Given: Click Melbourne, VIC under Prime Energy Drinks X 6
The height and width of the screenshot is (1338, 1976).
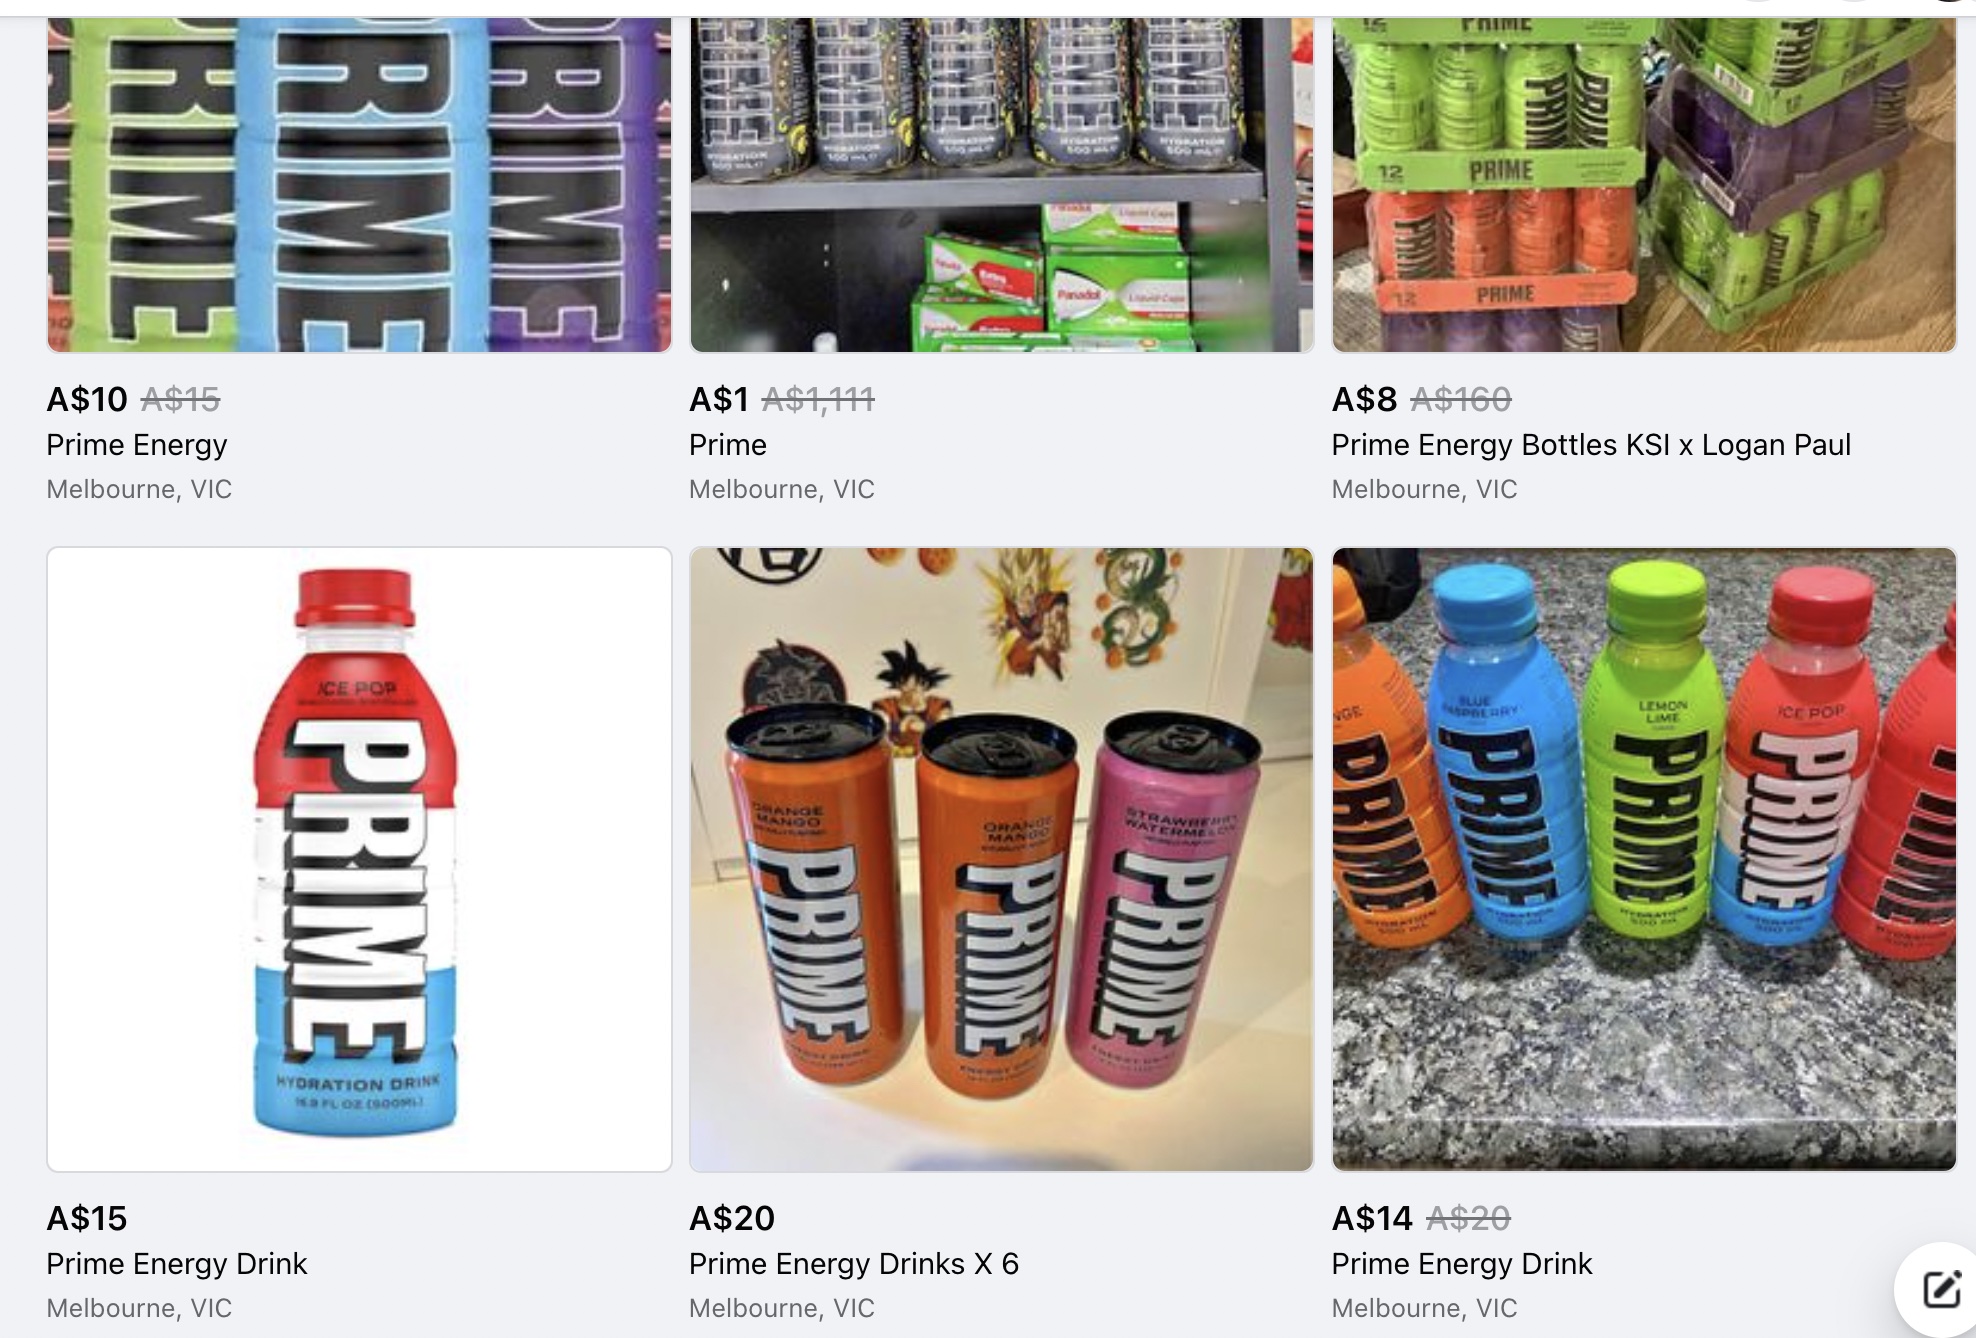Looking at the screenshot, I should pyautogui.click(x=782, y=1308).
